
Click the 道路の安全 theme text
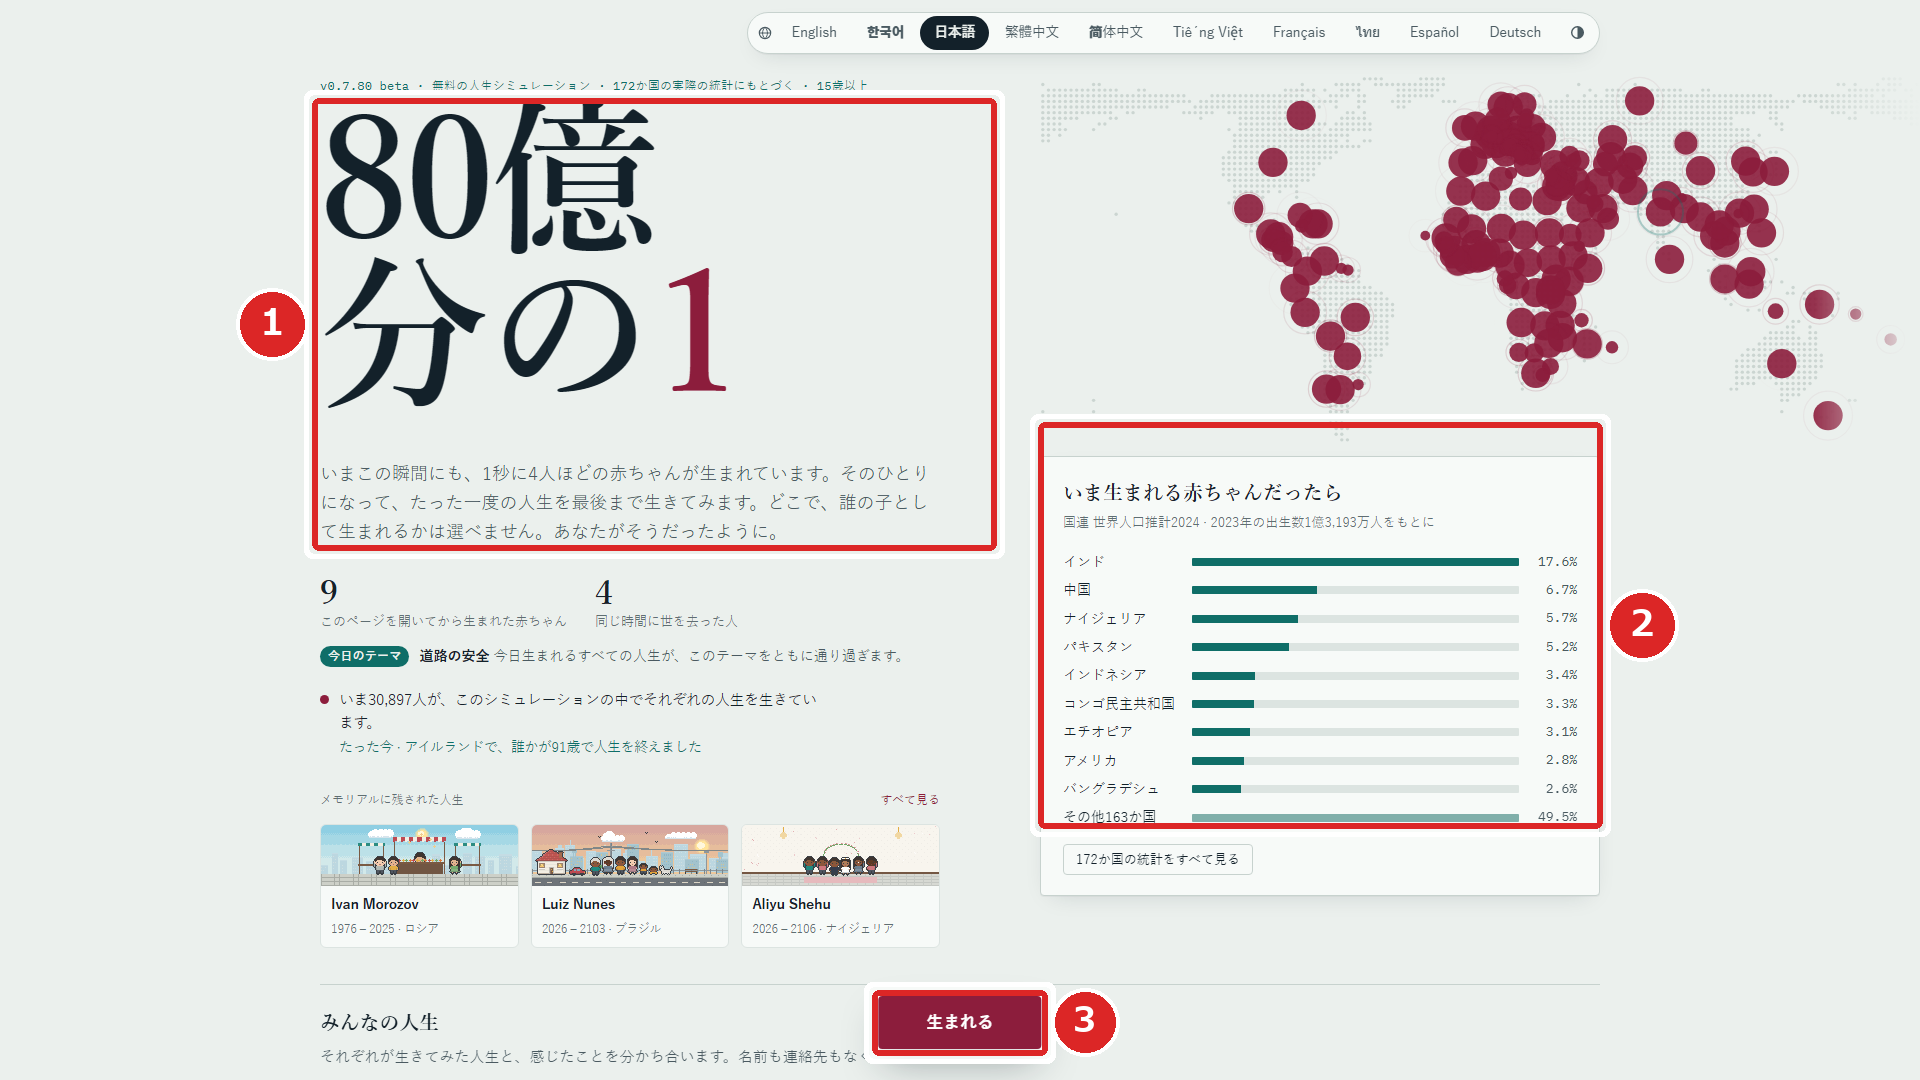point(454,656)
